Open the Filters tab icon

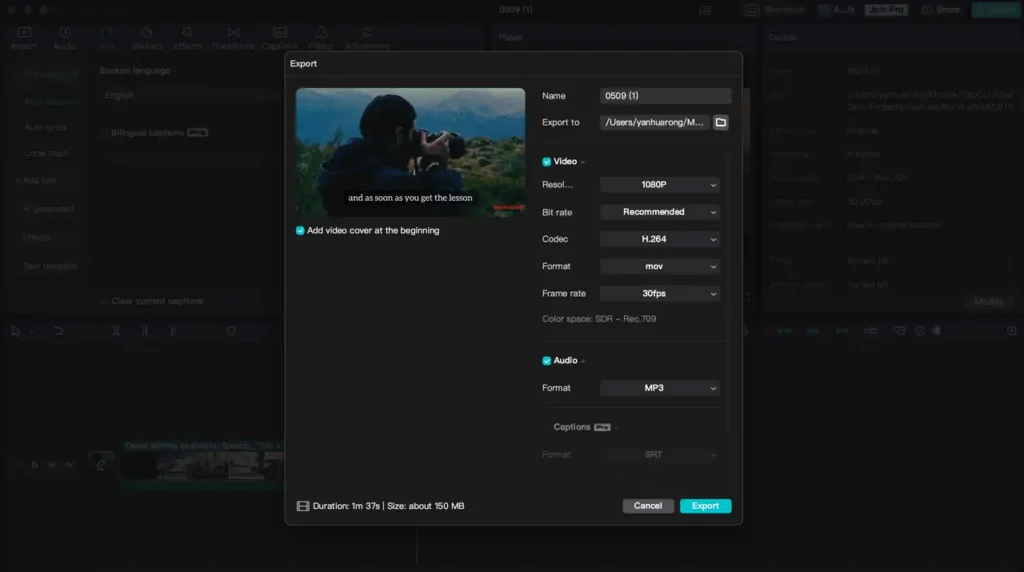pyautogui.click(x=321, y=33)
